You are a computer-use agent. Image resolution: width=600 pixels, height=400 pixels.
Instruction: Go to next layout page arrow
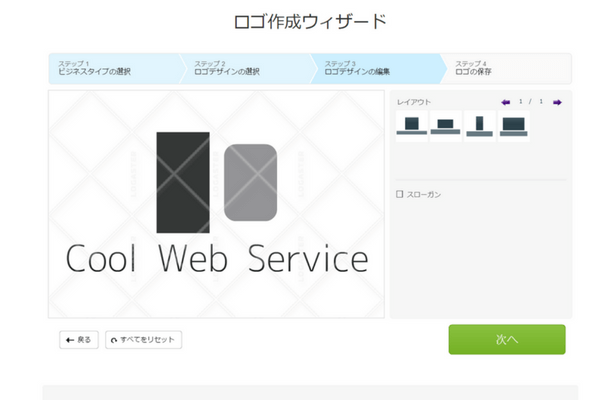click(x=557, y=102)
